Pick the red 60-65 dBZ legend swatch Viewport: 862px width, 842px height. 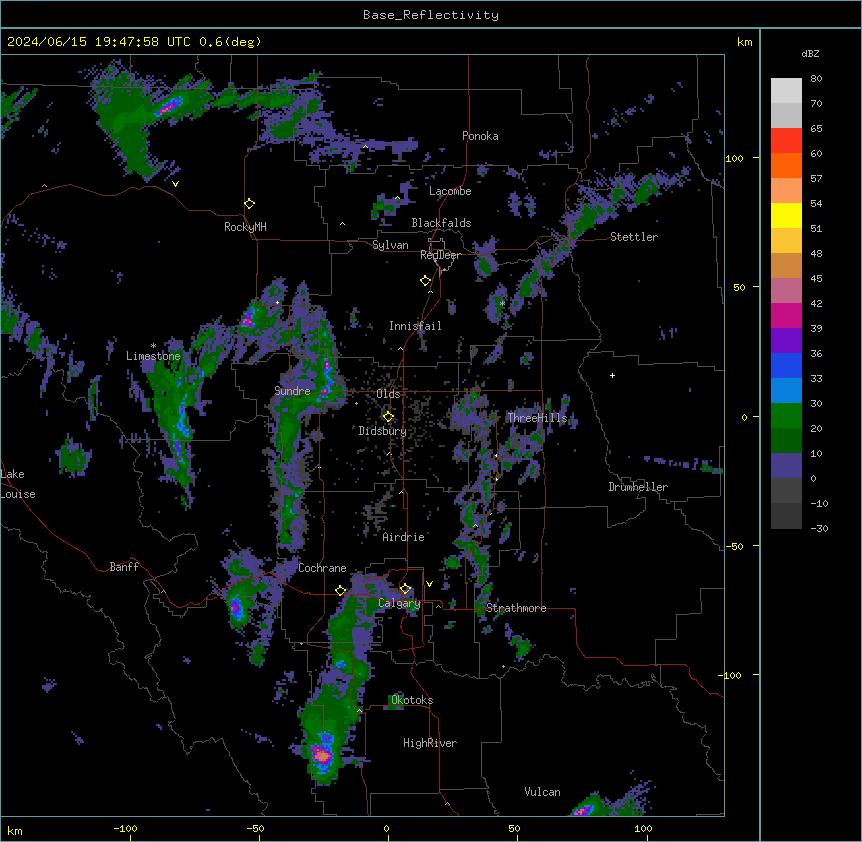(x=786, y=141)
